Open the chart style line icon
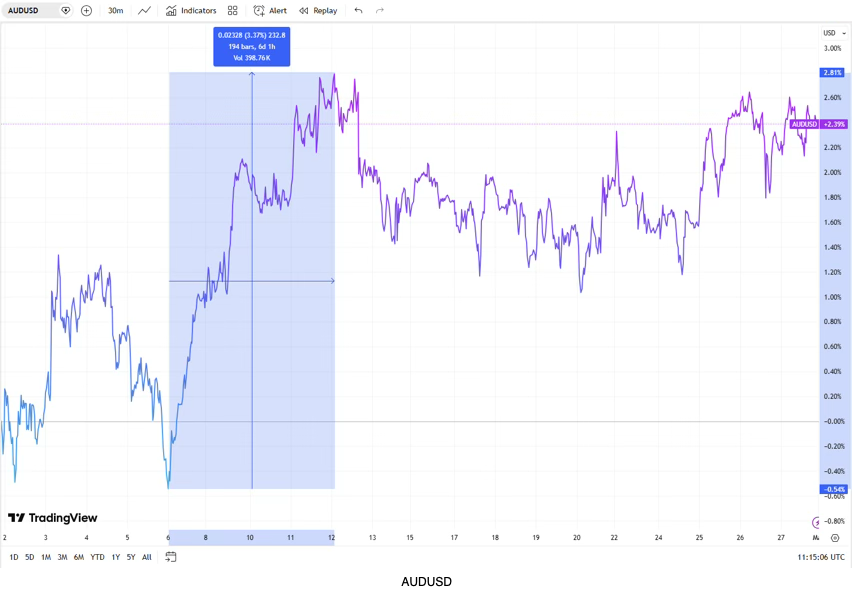Viewport: 852px width, 598px height. (145, 11)
